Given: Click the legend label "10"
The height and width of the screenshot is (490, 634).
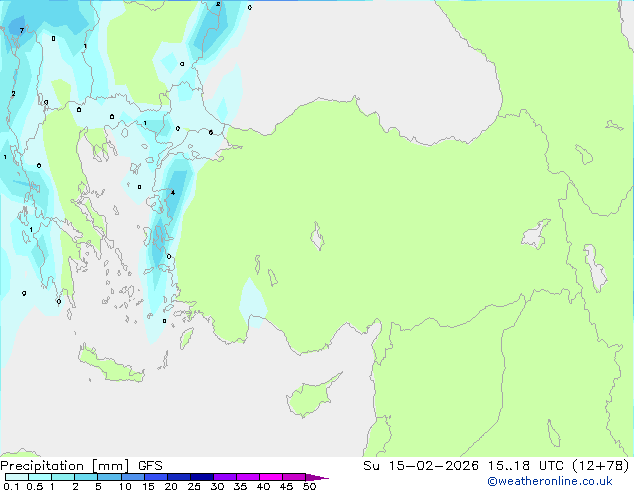Looking at the screenshot, I should point(125,486).
